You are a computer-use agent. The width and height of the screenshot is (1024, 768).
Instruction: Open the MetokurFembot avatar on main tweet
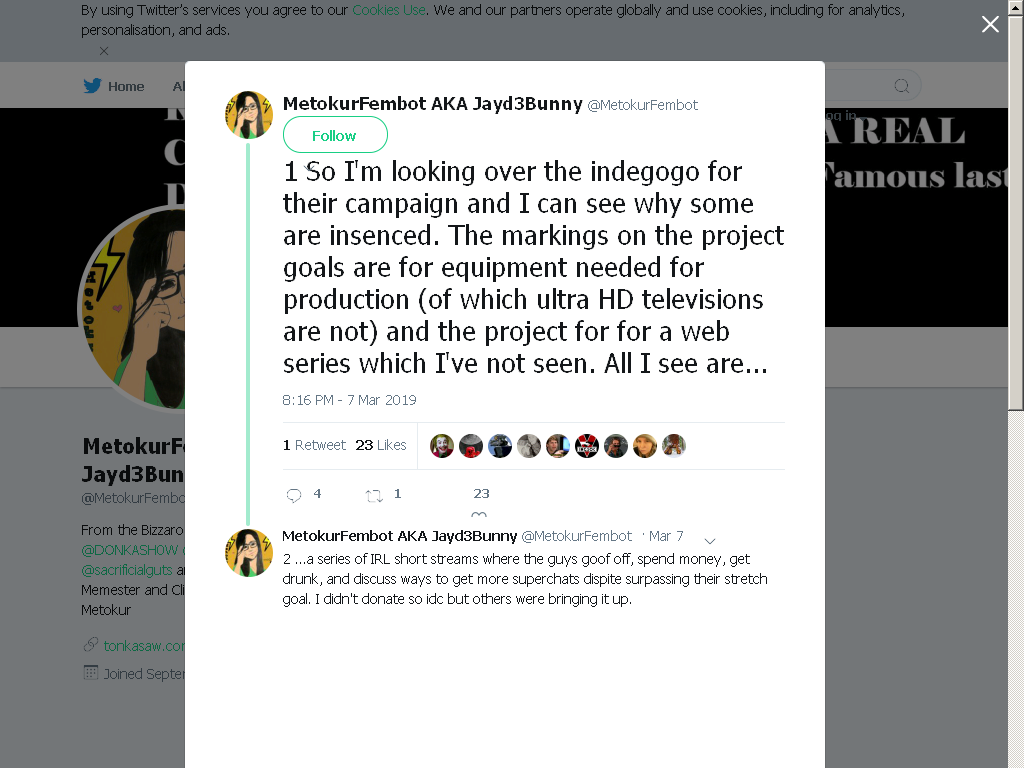pos(249,115)
